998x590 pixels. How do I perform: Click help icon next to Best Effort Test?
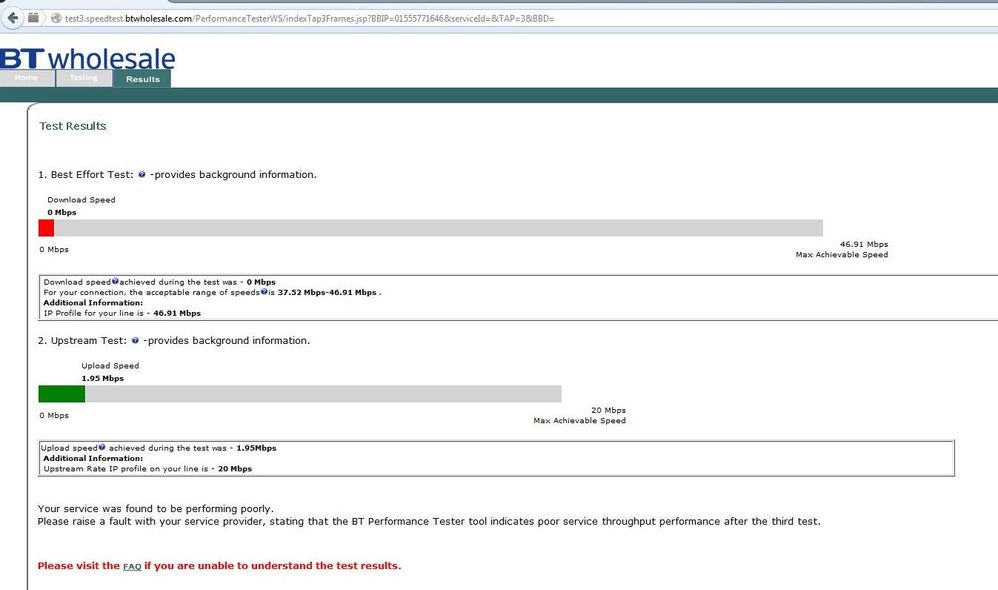pyautogui.click(x=142, y=174)
